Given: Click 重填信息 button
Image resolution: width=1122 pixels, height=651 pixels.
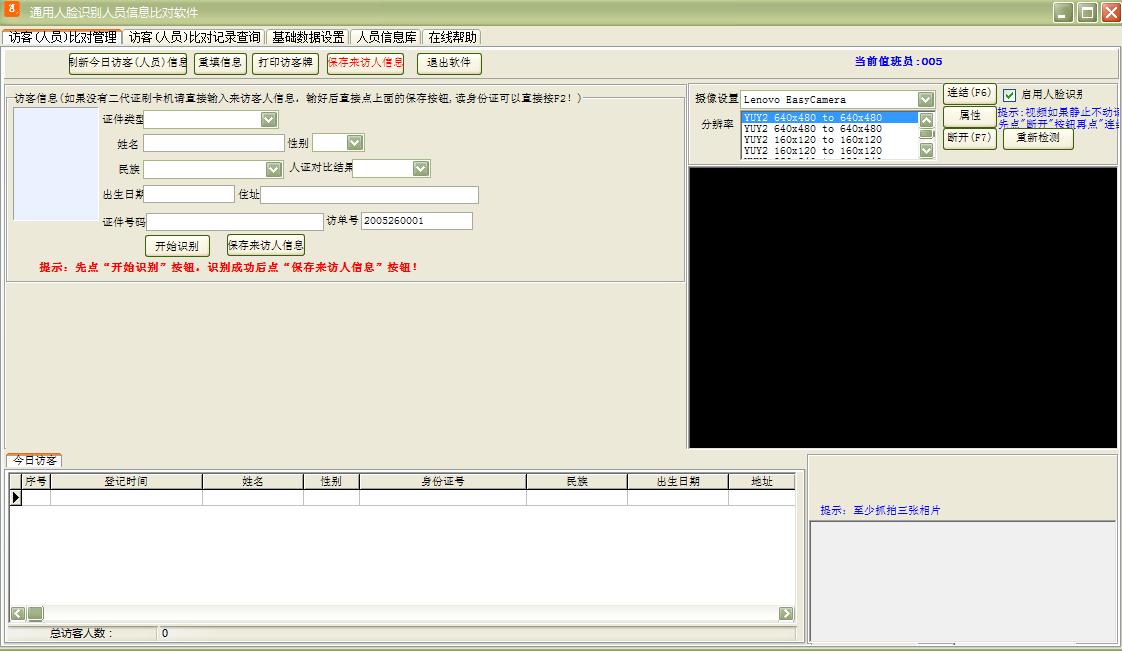Looking at the screenshot, I should 220,63.
